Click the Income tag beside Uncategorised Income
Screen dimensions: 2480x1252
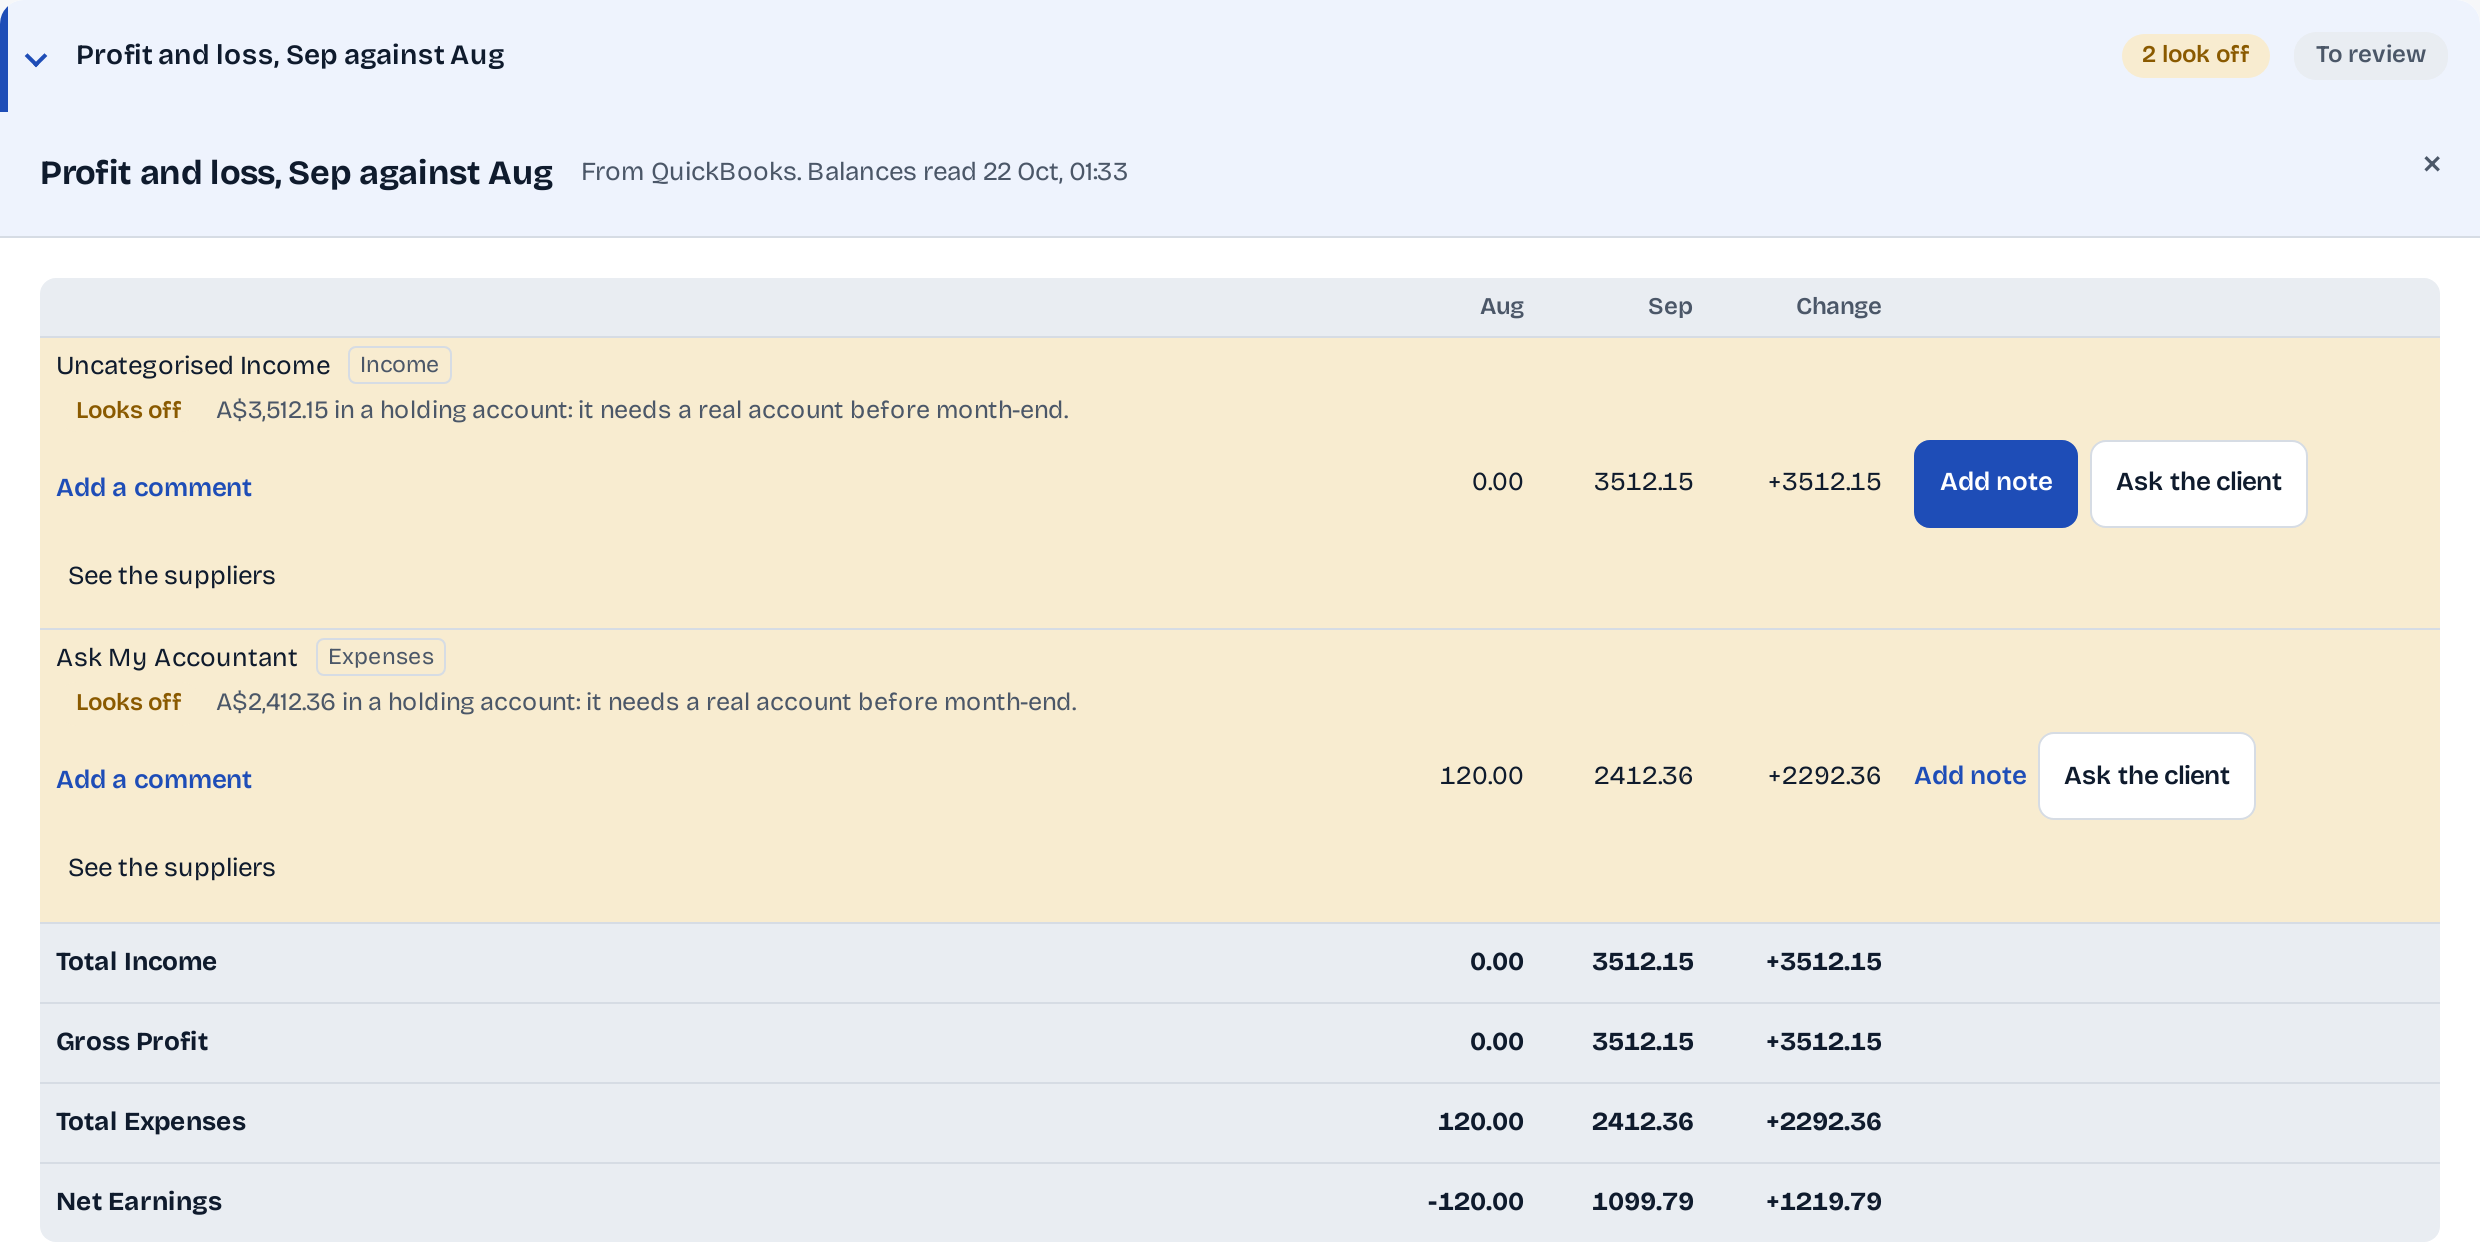399,365
